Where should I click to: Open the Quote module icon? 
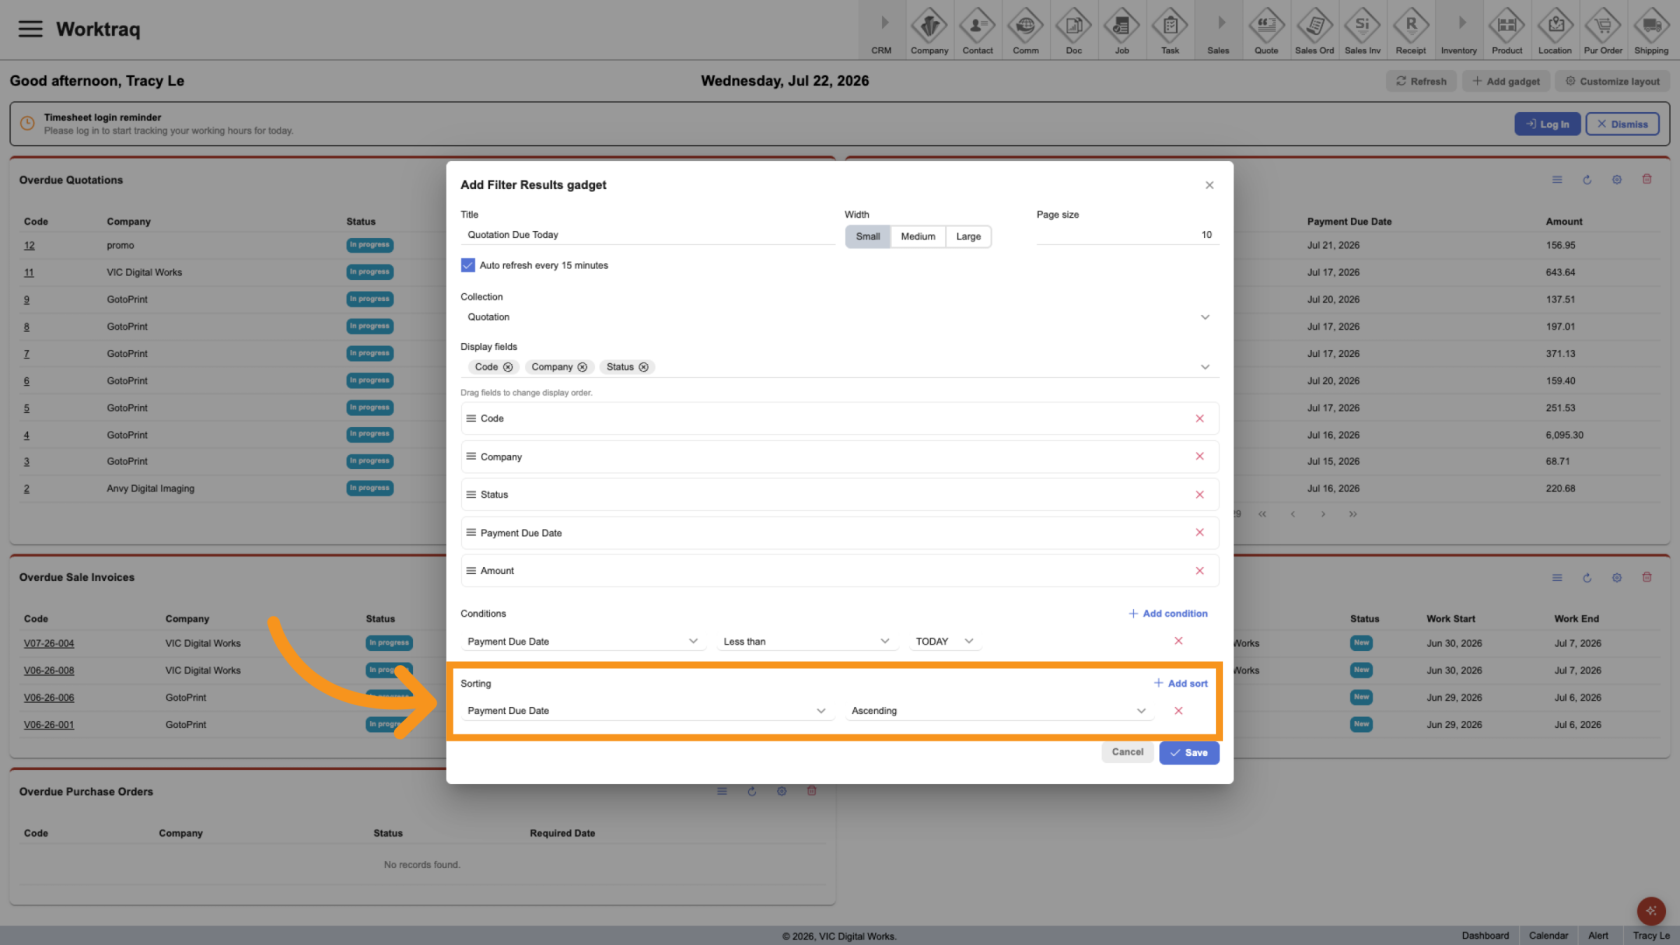pyautogui.click(x=1266, y=30)
